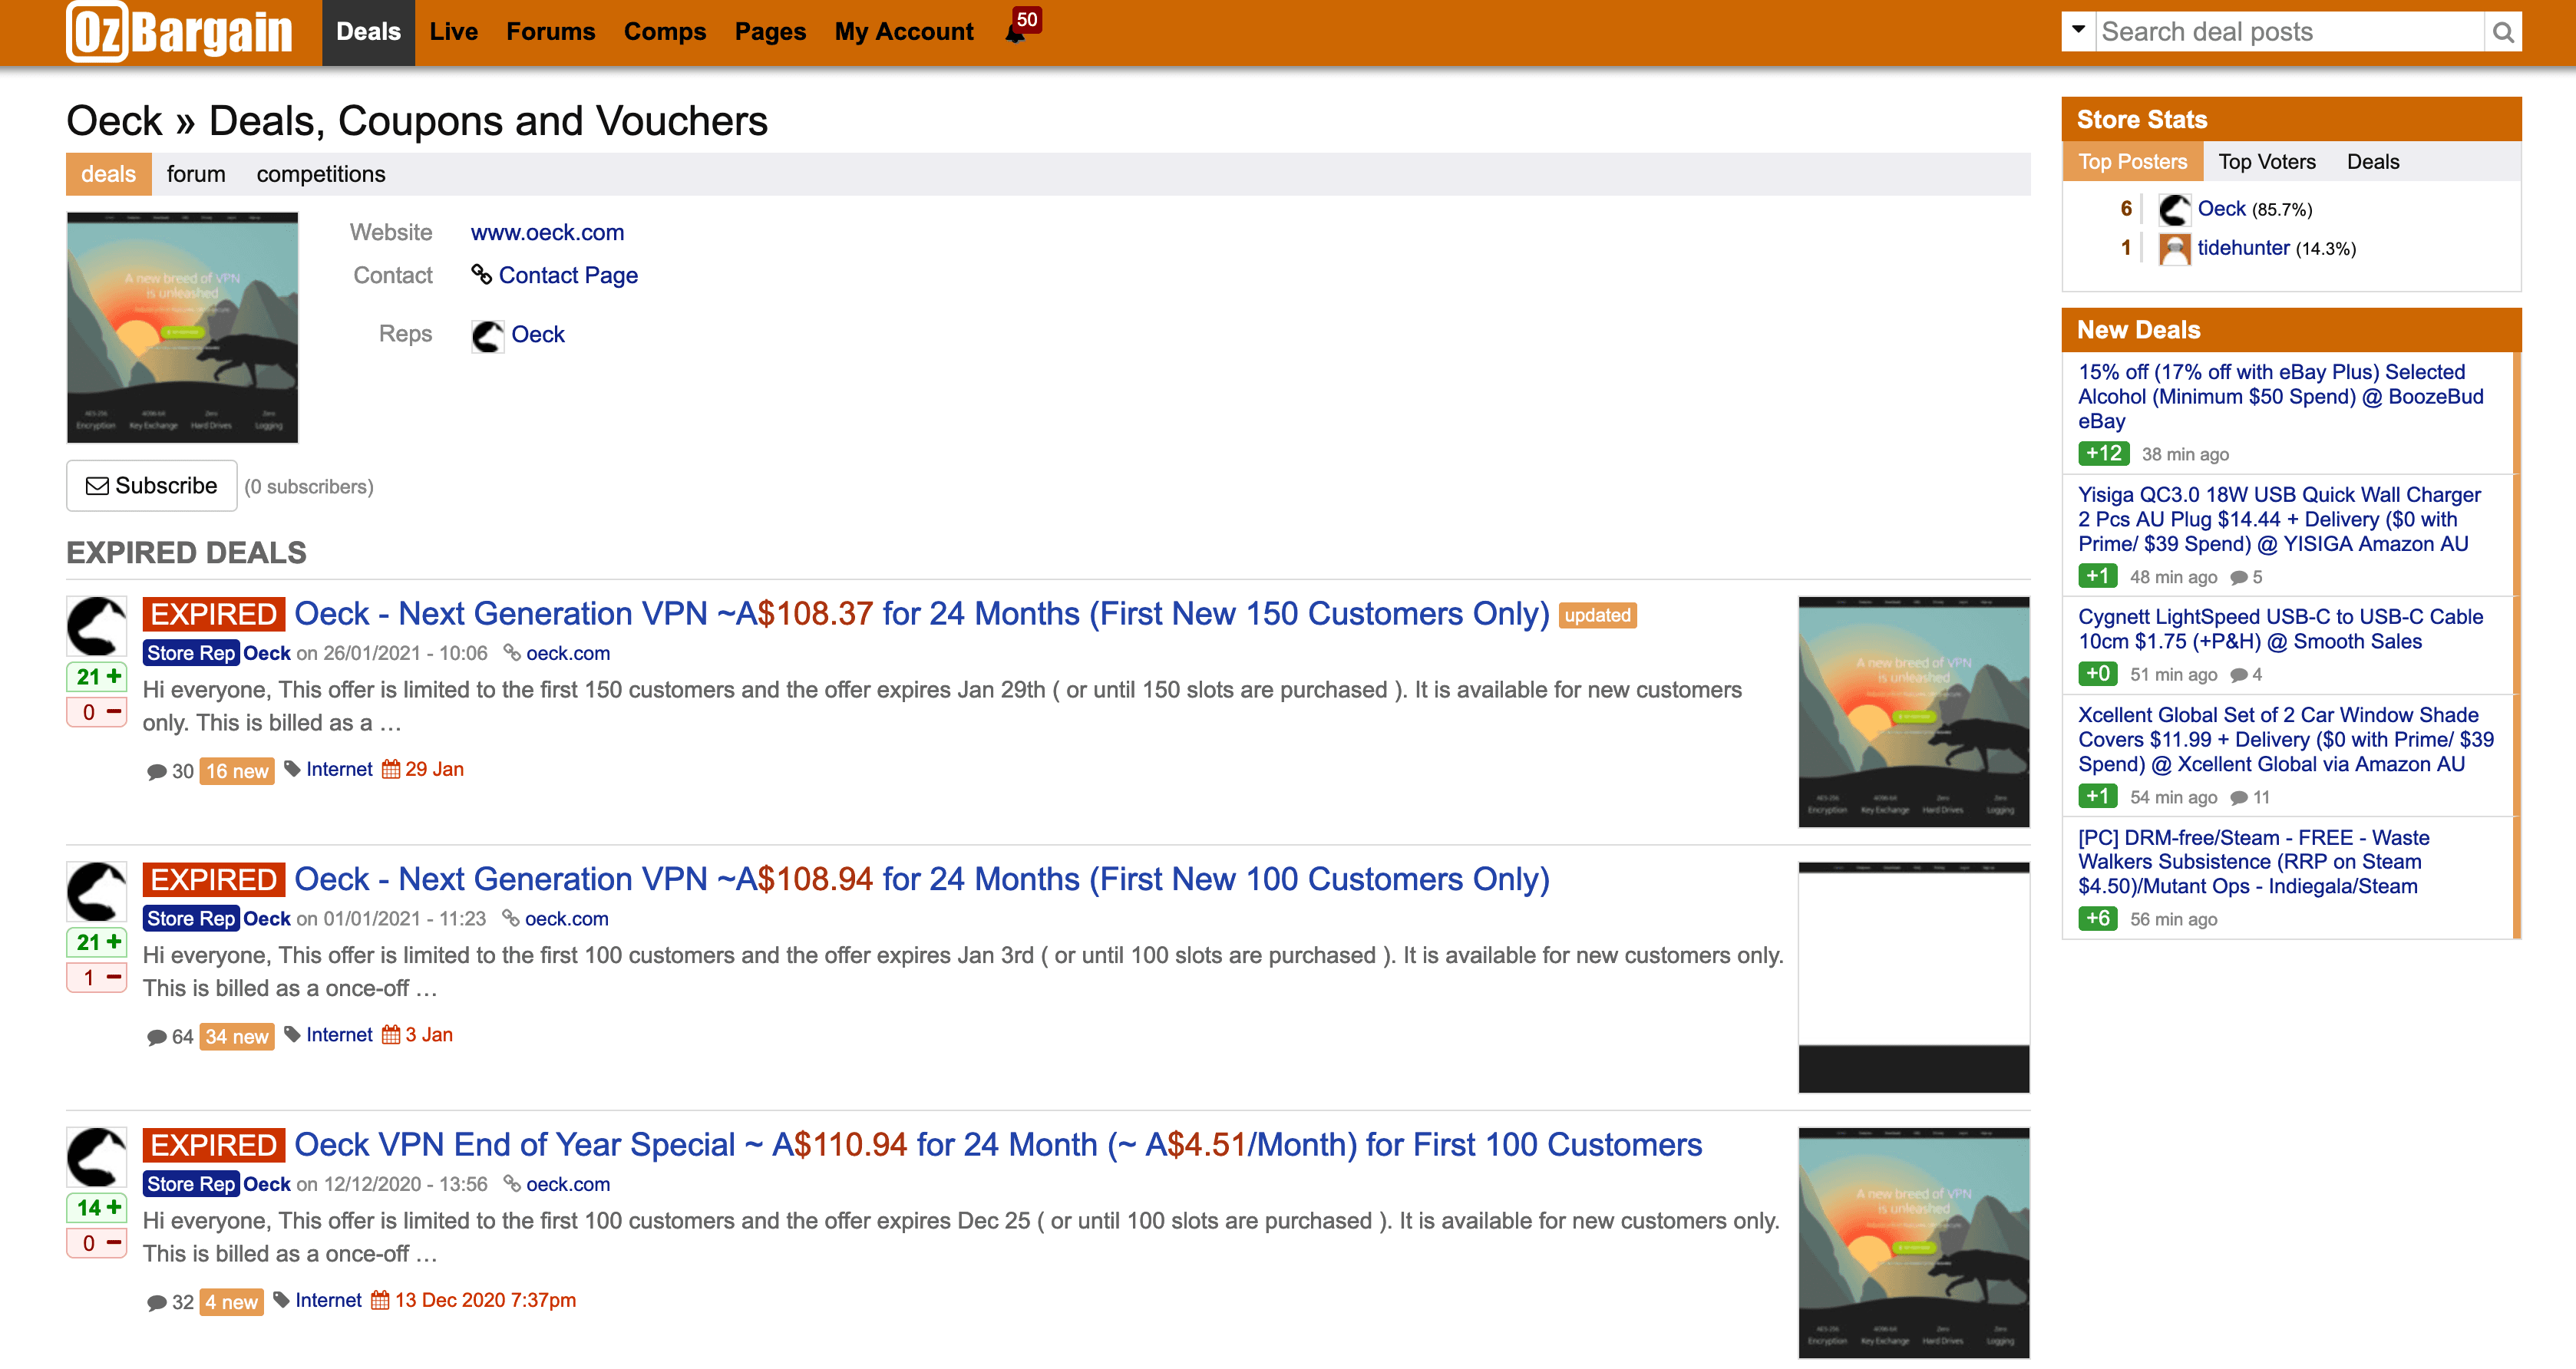Upvote the End of Year Special deal
Viewport: 2576px width, 1369px height.
[x=98, y=1208]
